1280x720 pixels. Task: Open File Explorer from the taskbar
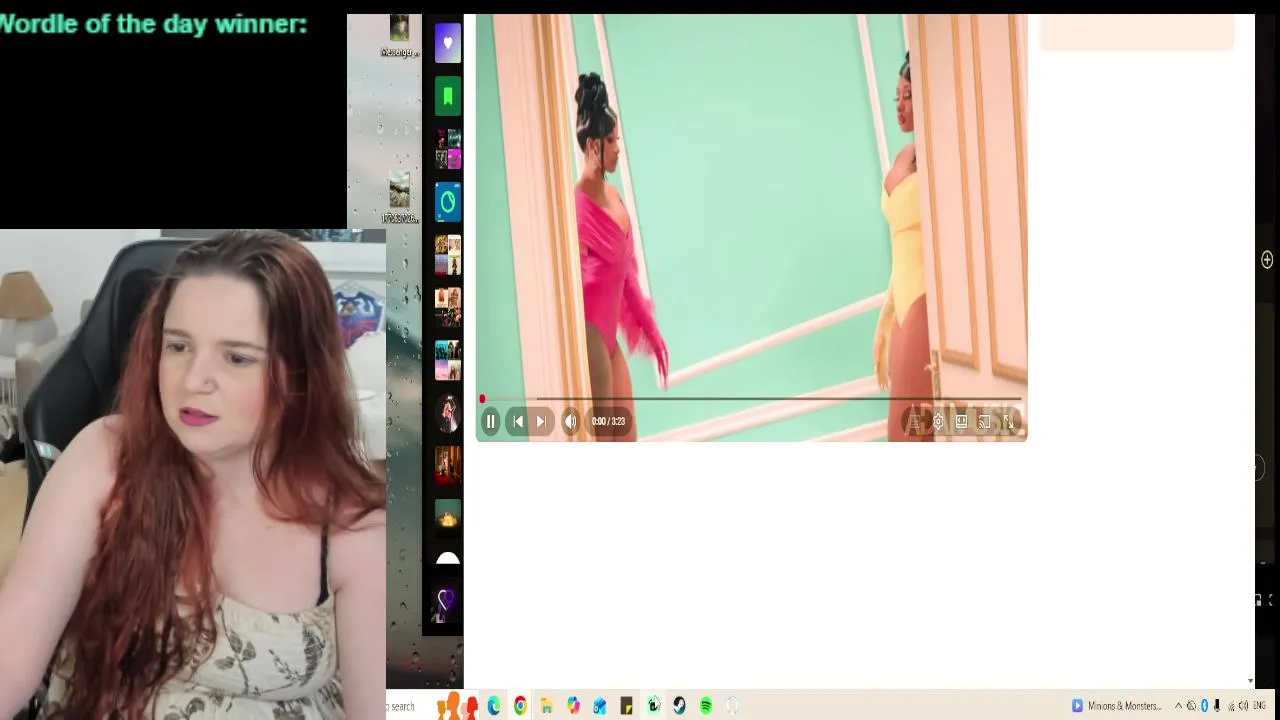click(x=547, y=707)
